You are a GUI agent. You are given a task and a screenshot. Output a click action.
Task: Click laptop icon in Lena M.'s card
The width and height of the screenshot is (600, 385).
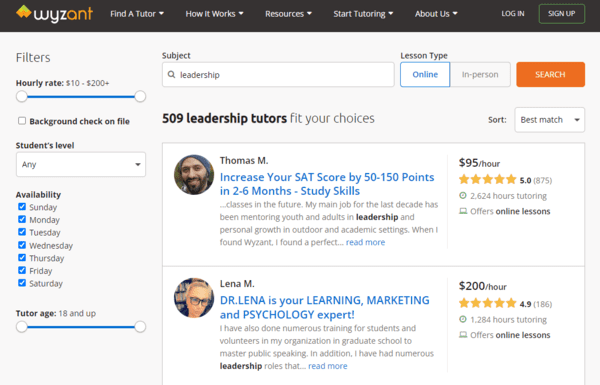(463, 335)
